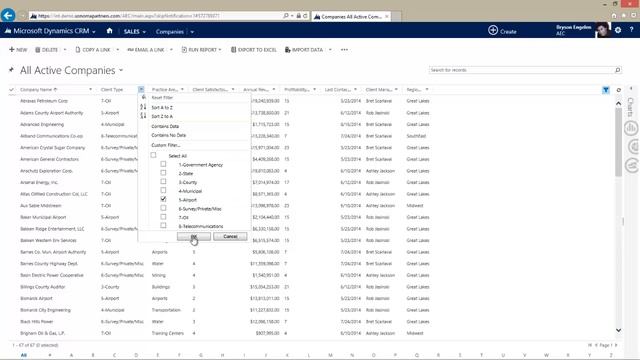Check the 7-Oil checkbox

163,217
